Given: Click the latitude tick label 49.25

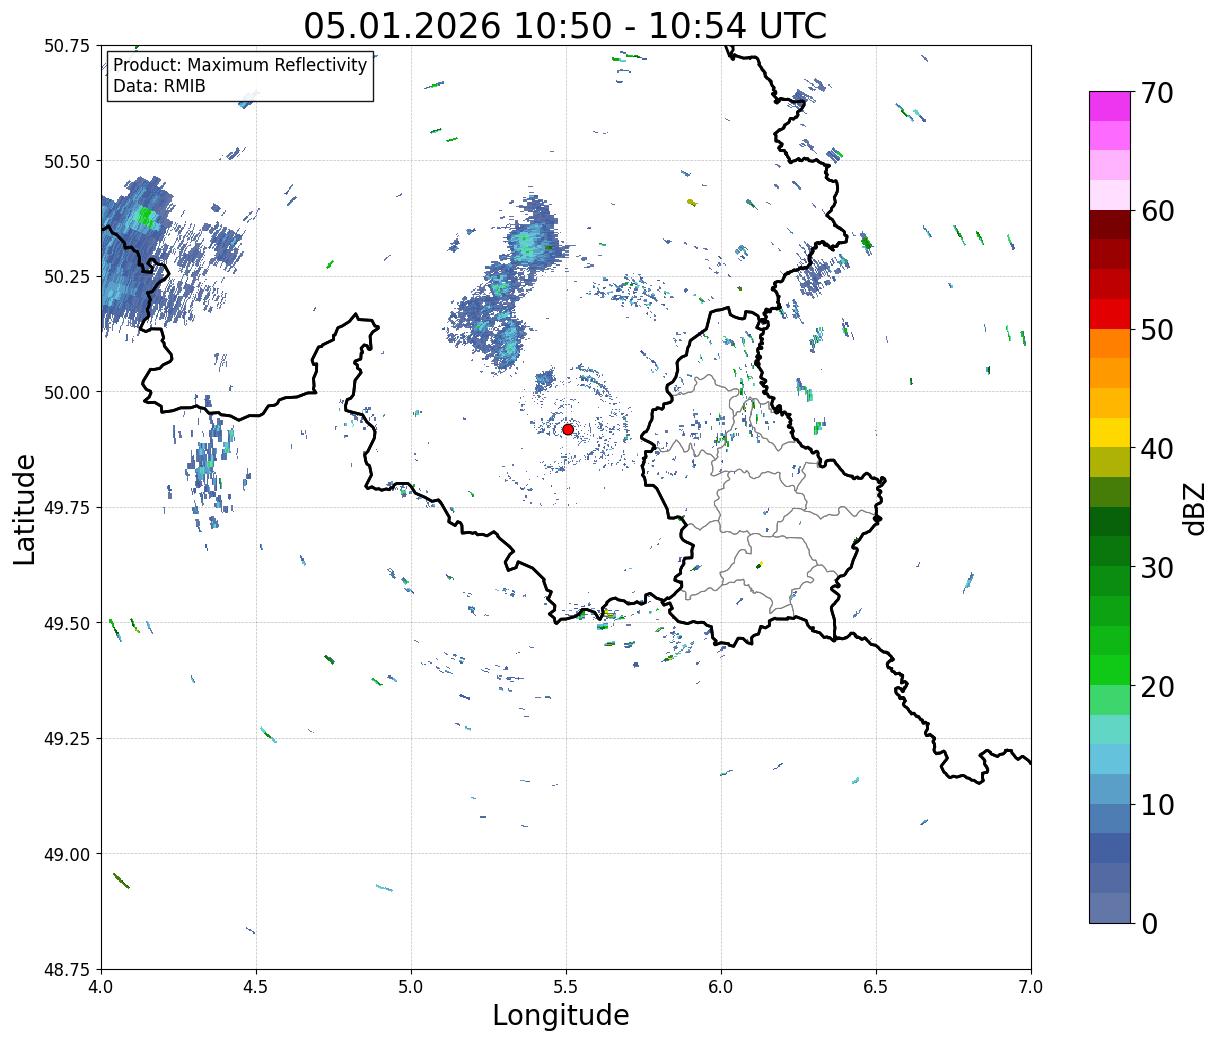Looking at the screenshot, I should pyautogui.click(x=67, y=739).
